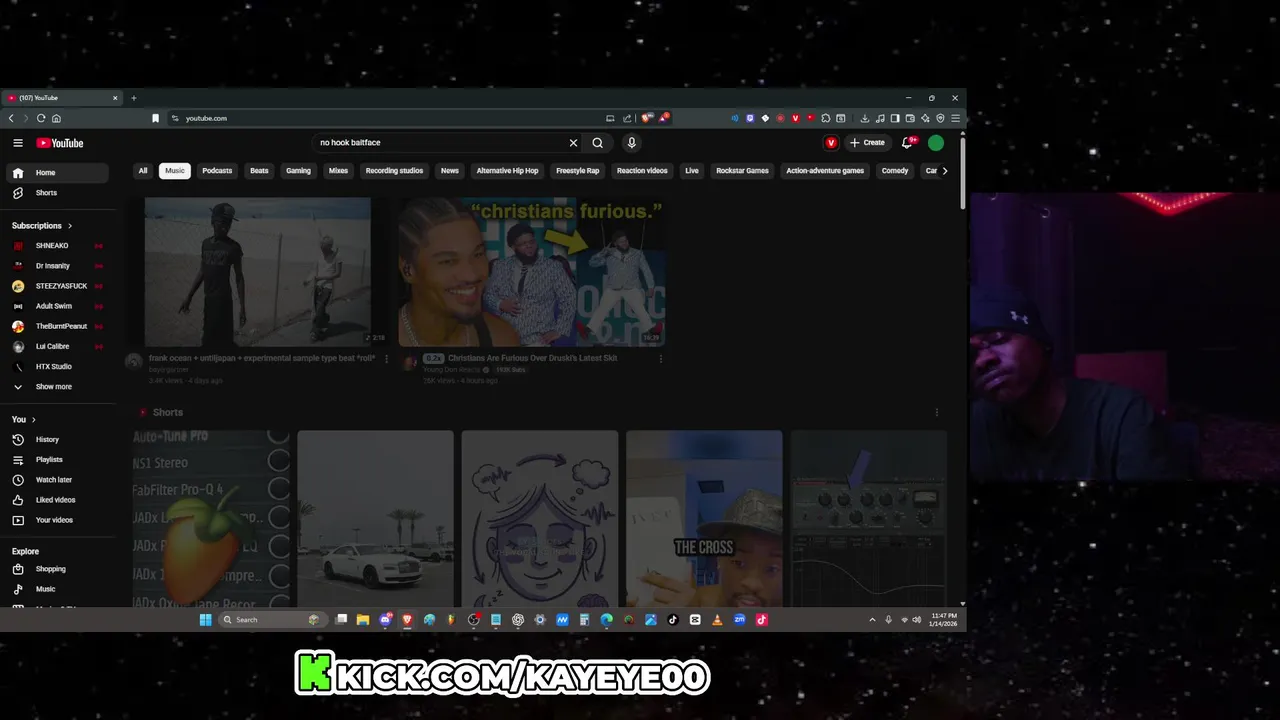Open Shopping under Explore
Viewport: 1280px width, 720px height.
coord(55,569)
